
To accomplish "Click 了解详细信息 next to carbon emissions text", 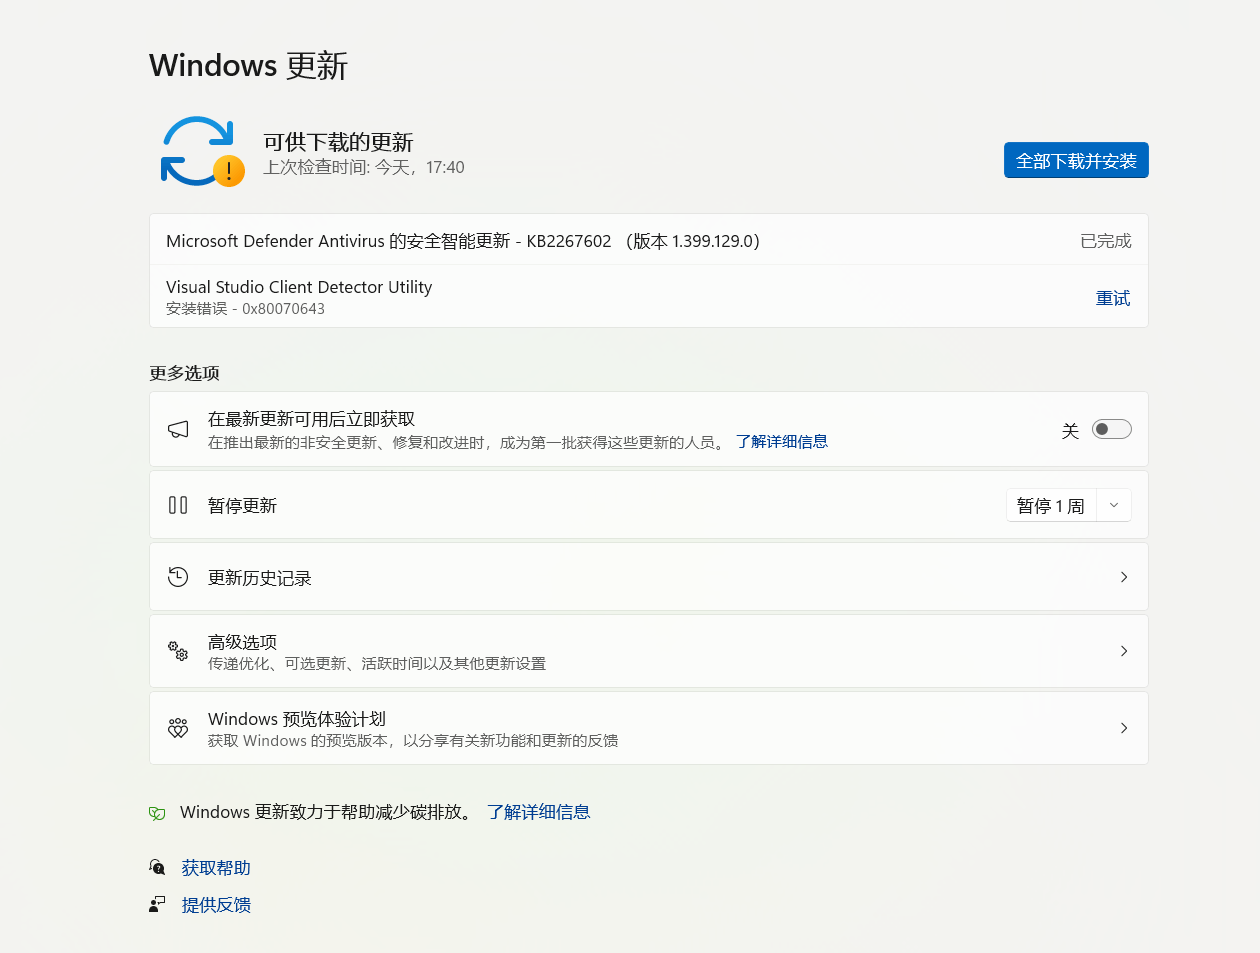I will click(539, 812).
